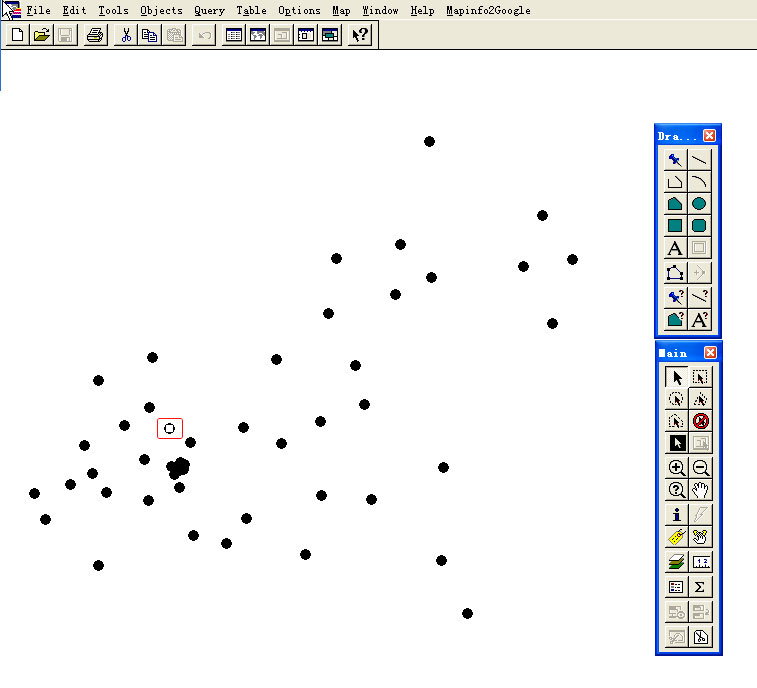Screen dimensions: 757x688
Task: Select the Rectangle drawing tool
Action: (675, 225)
